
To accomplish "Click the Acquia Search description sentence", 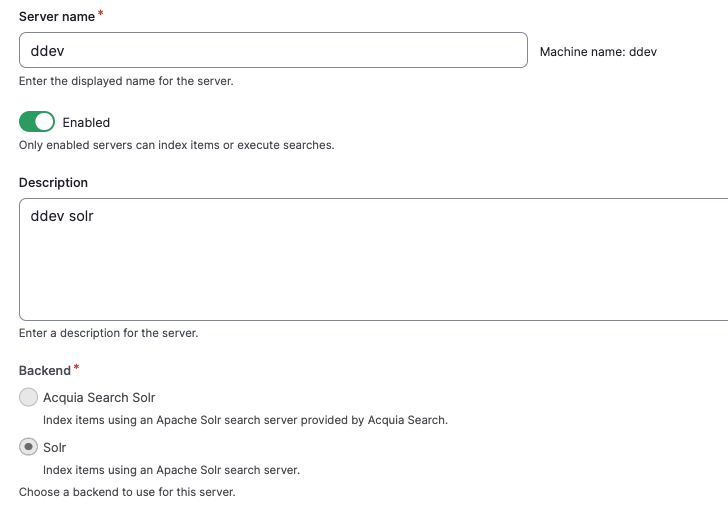I will point(245,420).
